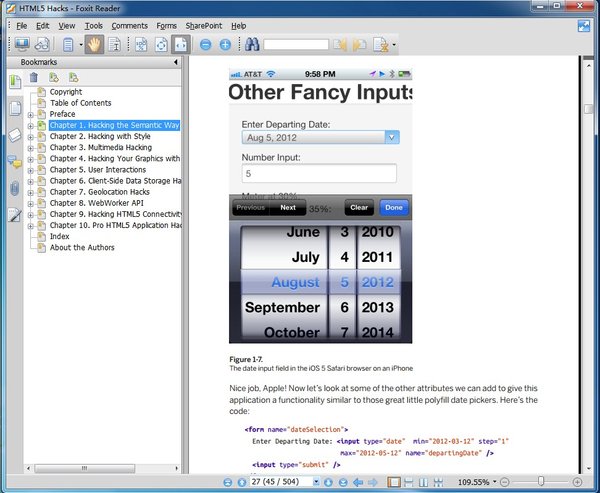Open the Copyright bookmark
600x493 pixels.
tap(66, 92)
